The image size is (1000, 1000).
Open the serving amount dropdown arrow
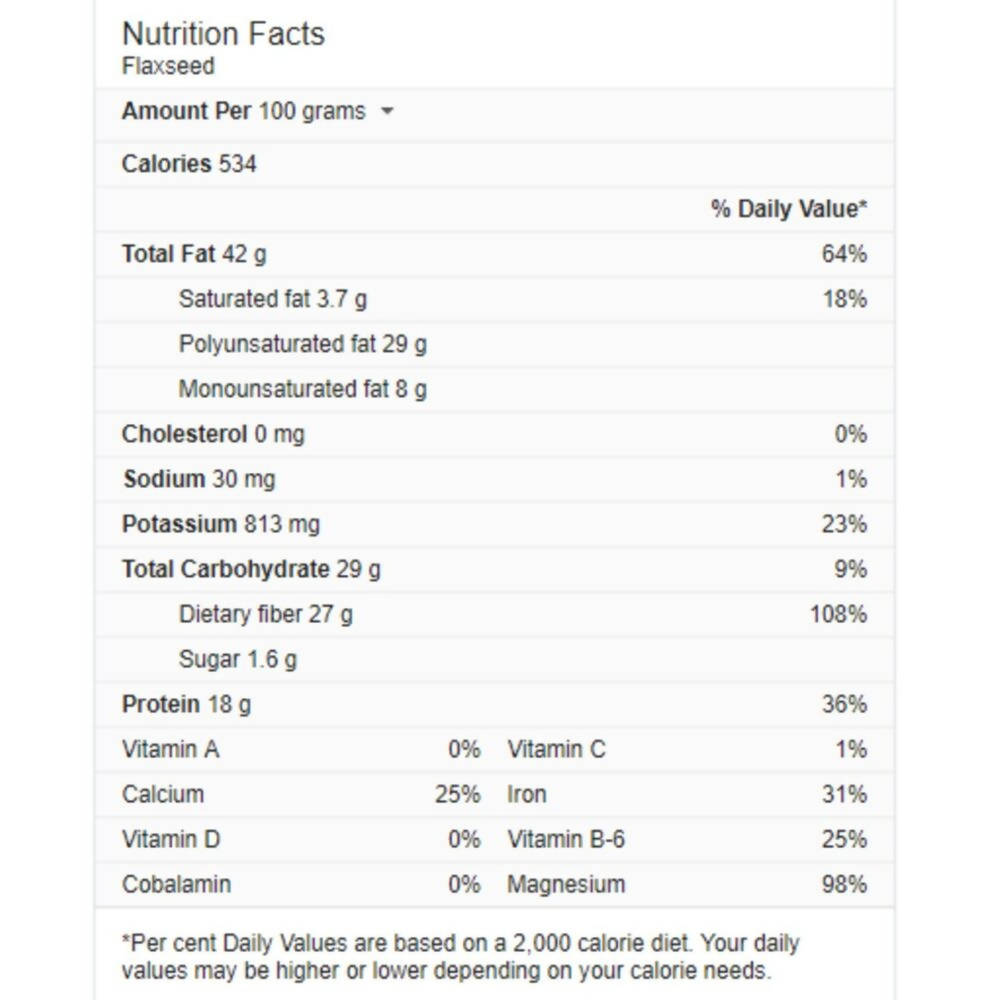coord(387,112)
